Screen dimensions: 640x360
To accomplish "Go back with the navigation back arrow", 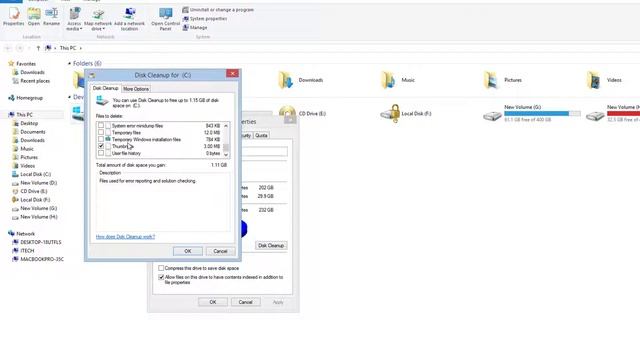I will 8,48.
